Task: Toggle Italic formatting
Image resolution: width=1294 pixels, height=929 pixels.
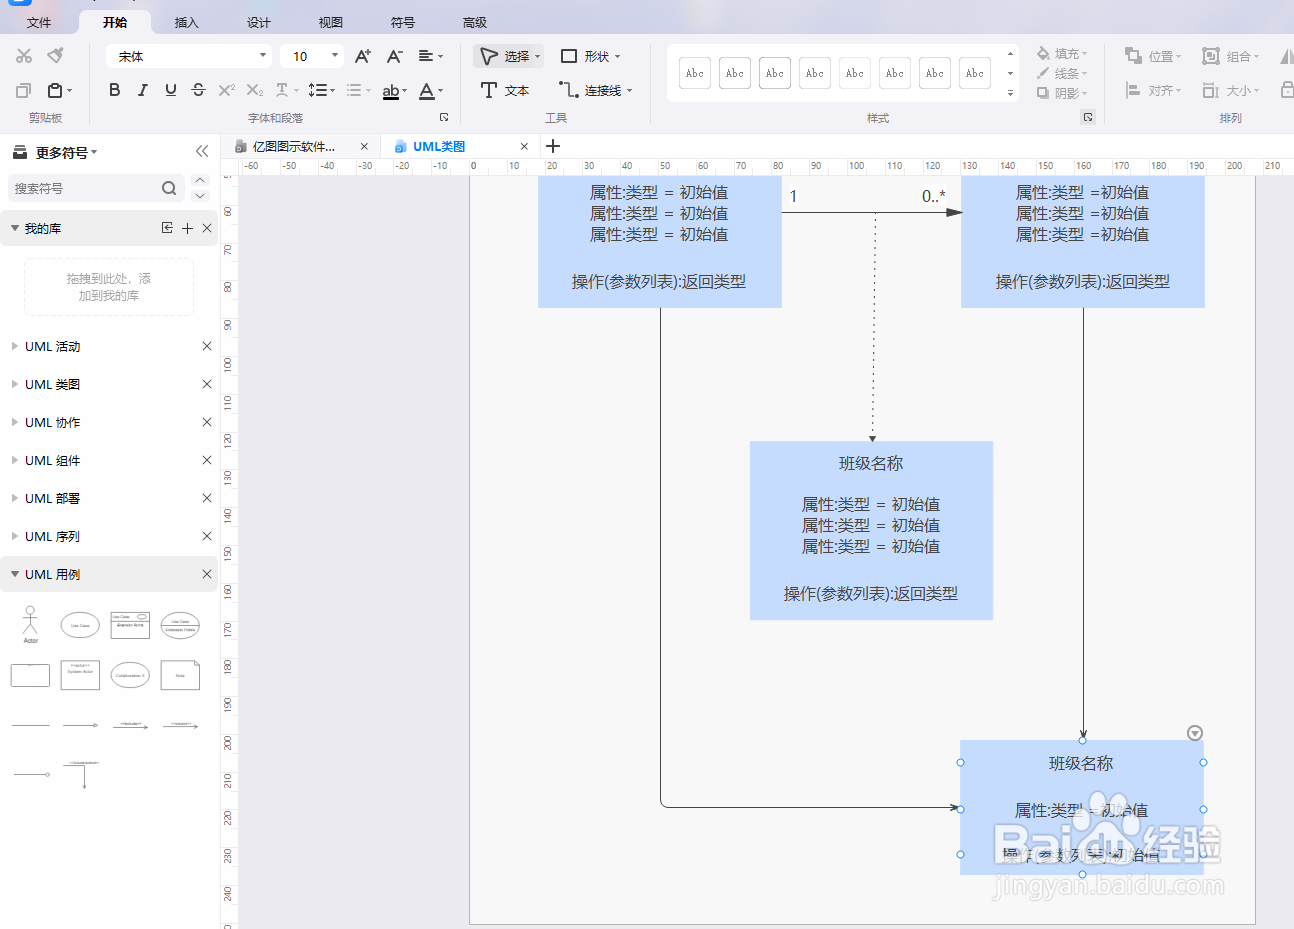Action: [x=143, y=90]
